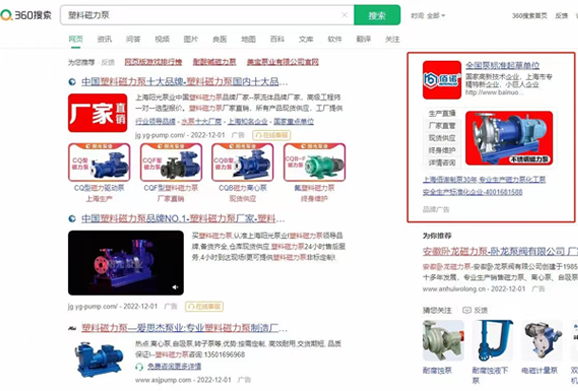Open the red 厂家直销 ad image
Image resolution: width=578 pixels, height=391 pixels.
tap(98, 113)
